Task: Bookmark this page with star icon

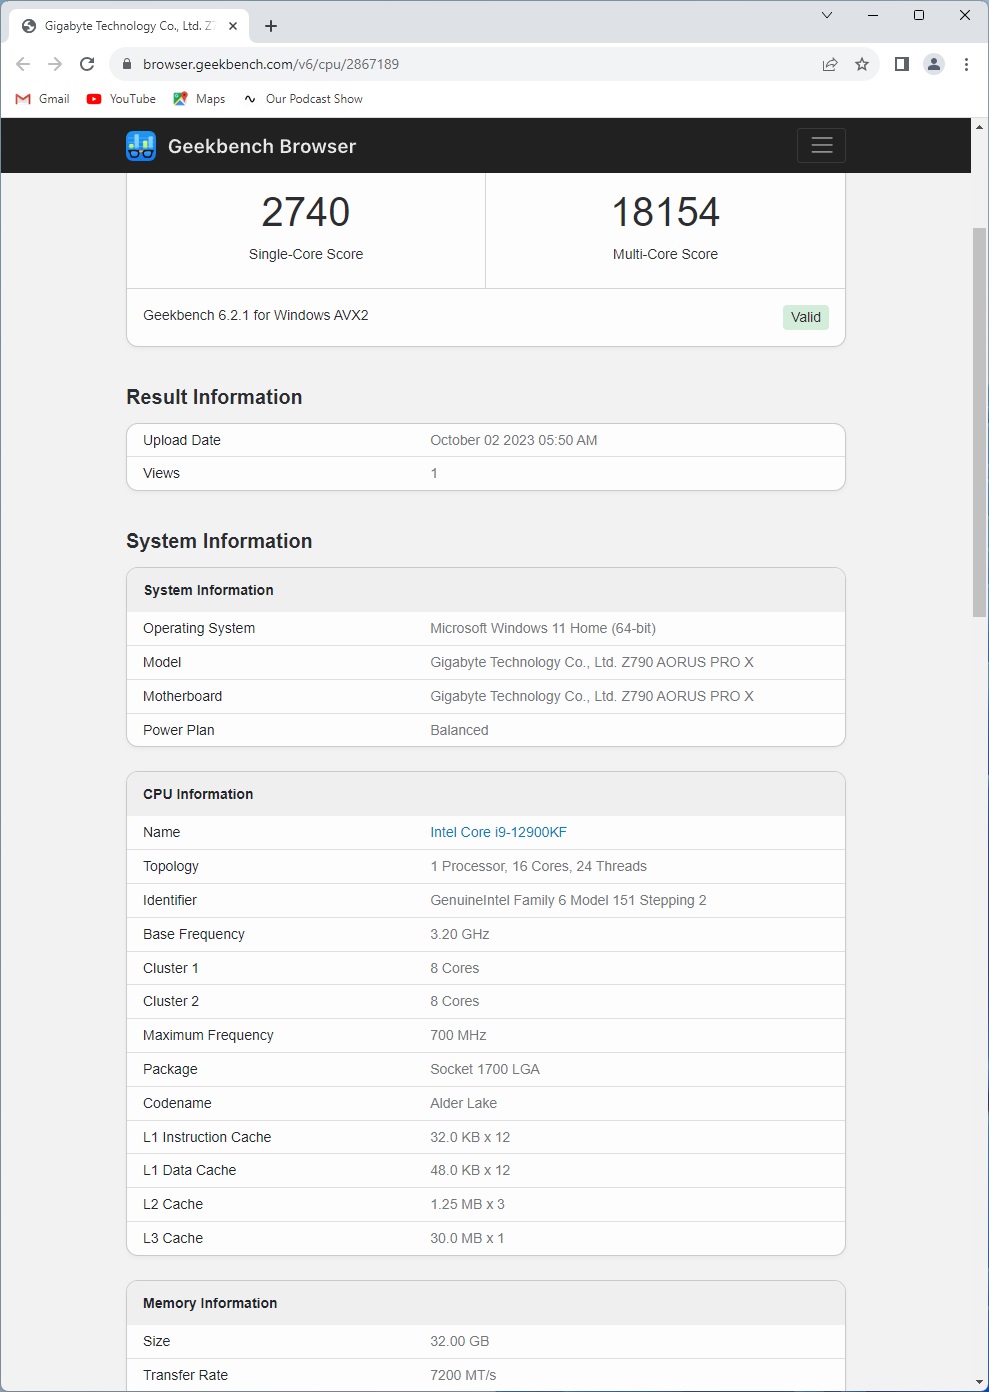Action: tap(862, 64)
